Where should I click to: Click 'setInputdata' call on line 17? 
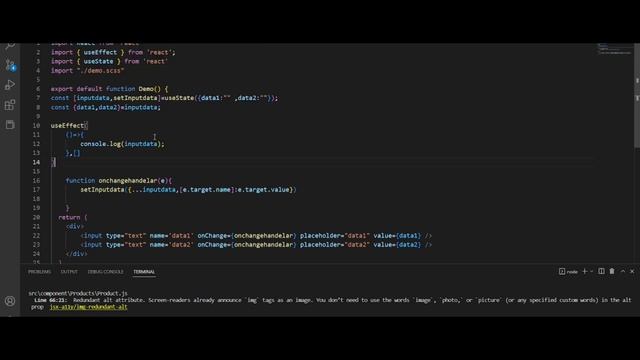point(102,189)
